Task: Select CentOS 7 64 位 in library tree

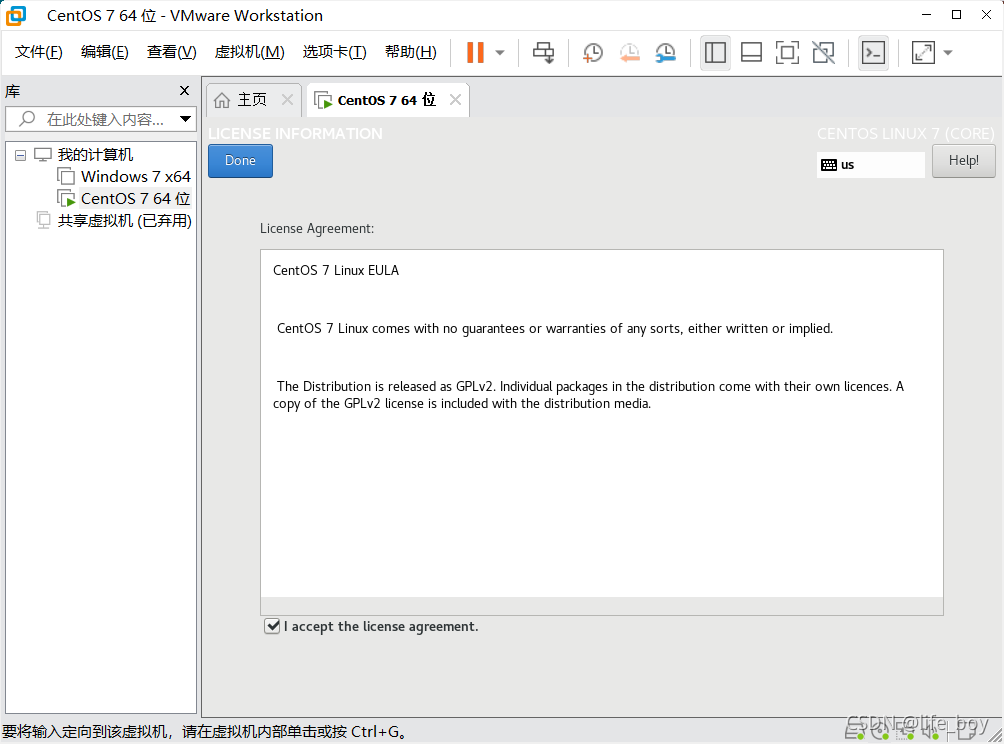Action: click(136, 198)
